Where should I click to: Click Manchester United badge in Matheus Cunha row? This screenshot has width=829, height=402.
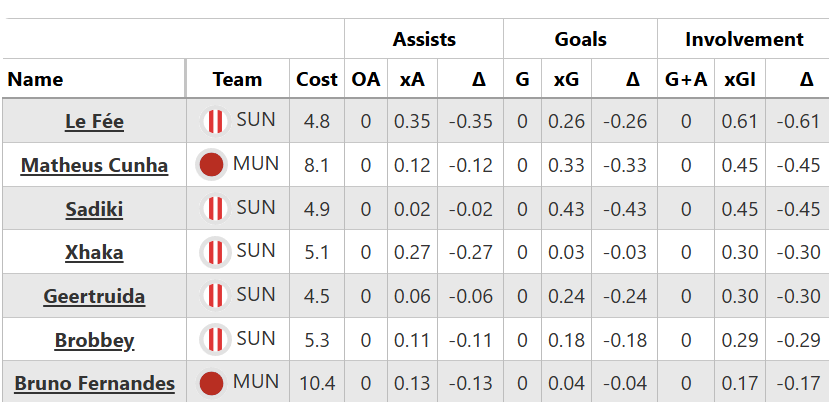(211, 165)
